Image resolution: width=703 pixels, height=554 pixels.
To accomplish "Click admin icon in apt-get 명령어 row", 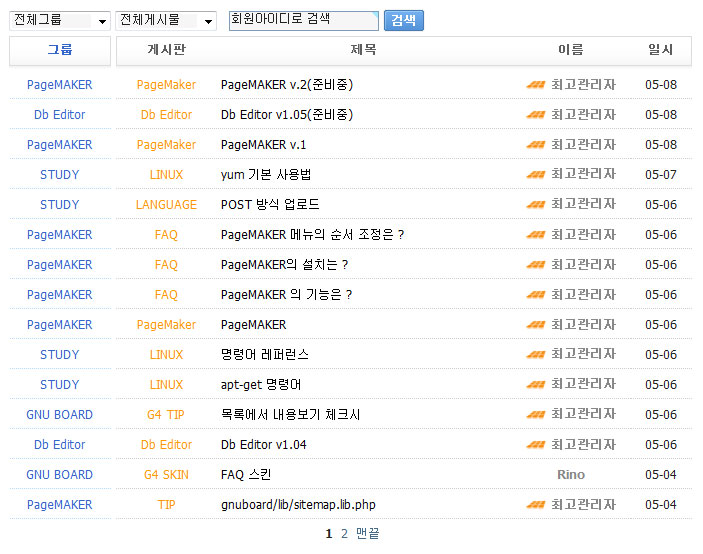I will click(535, 385).
